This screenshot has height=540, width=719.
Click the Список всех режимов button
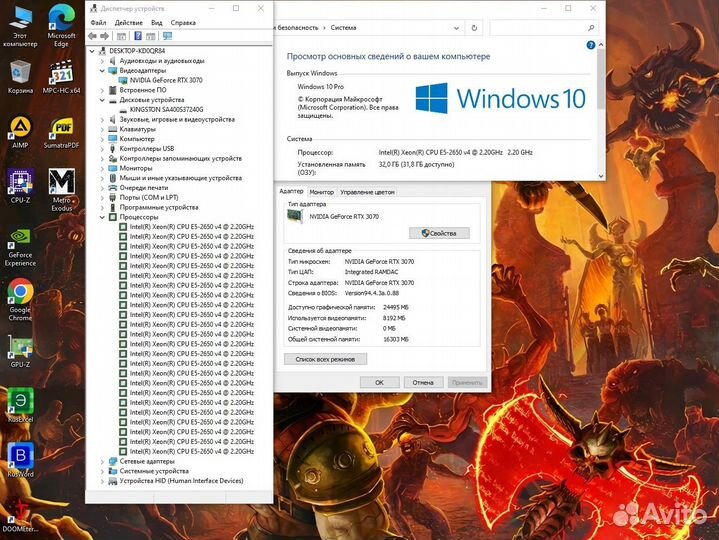point(325,359)
